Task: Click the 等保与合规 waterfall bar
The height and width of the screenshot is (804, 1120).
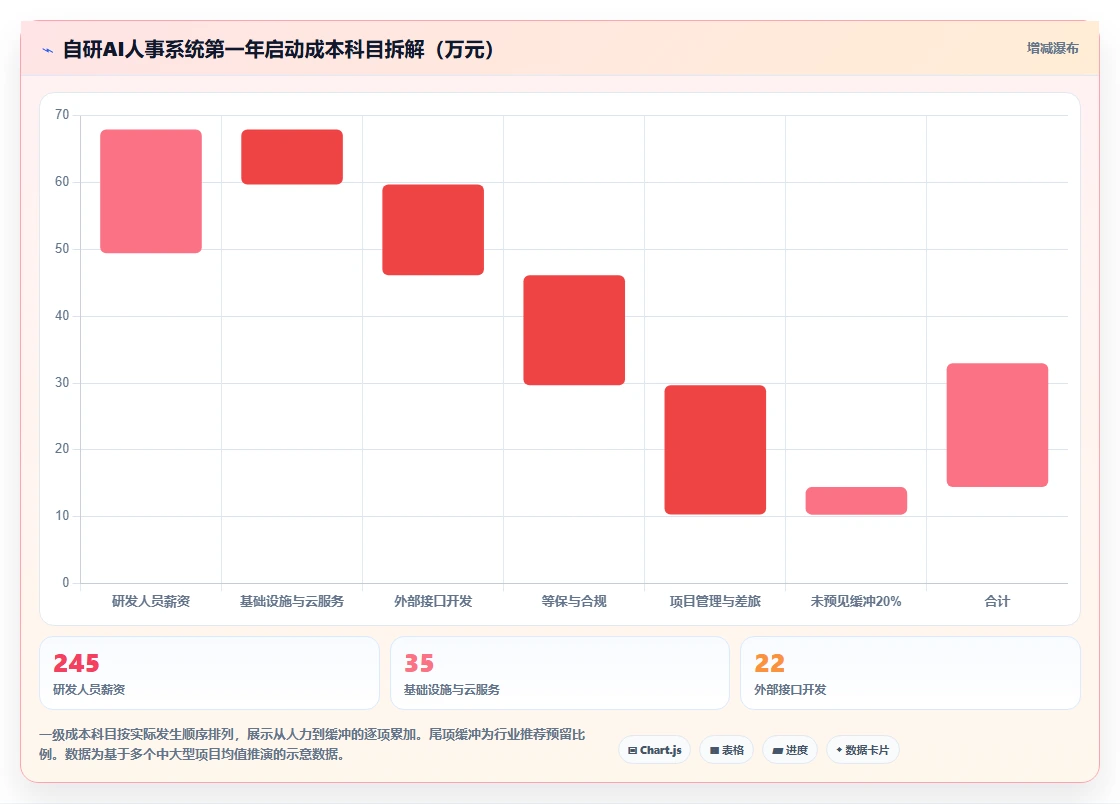Action: [x=574, y=330]
